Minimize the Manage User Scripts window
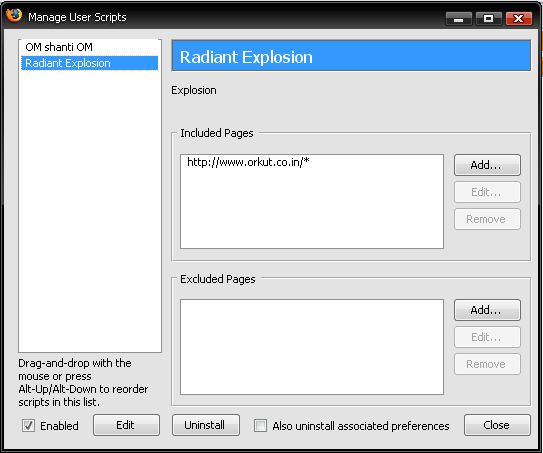 (x=459, y=19)
